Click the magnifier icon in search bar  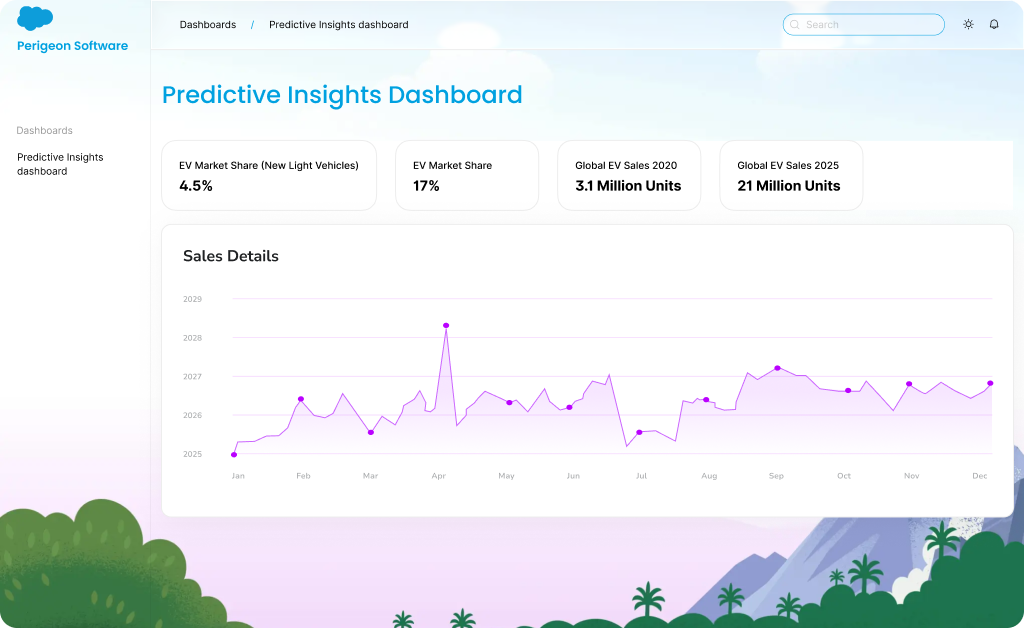(x=795, y=25)
